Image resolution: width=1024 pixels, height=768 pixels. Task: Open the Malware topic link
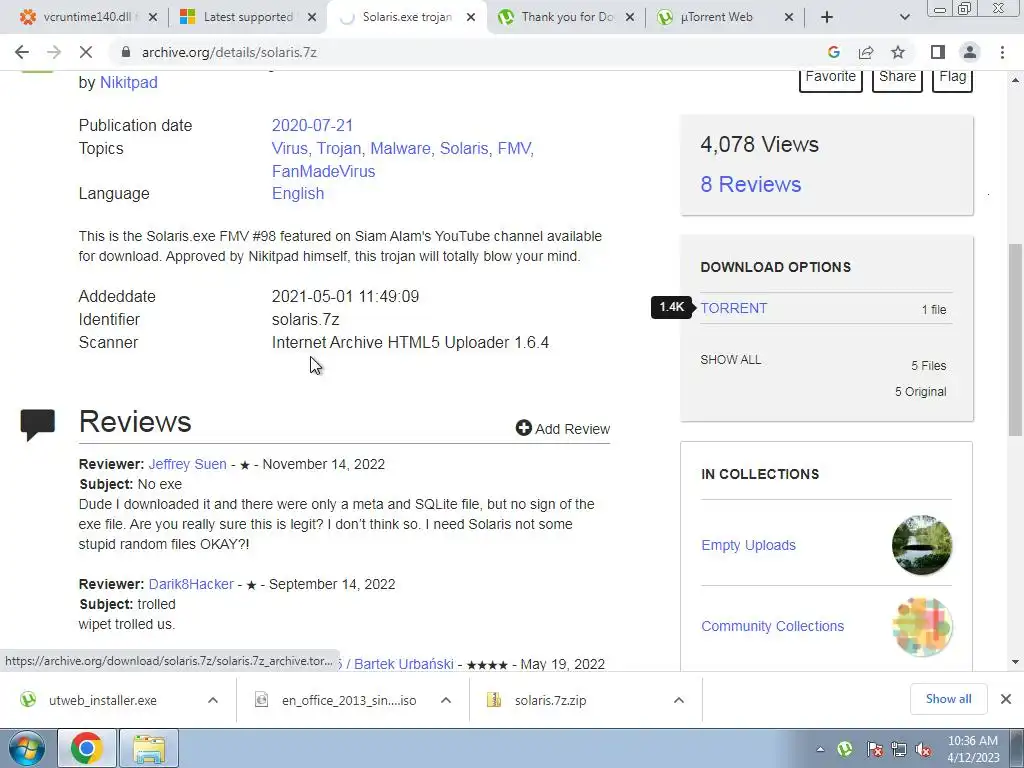pyautogui.click(x=402, y=148)
